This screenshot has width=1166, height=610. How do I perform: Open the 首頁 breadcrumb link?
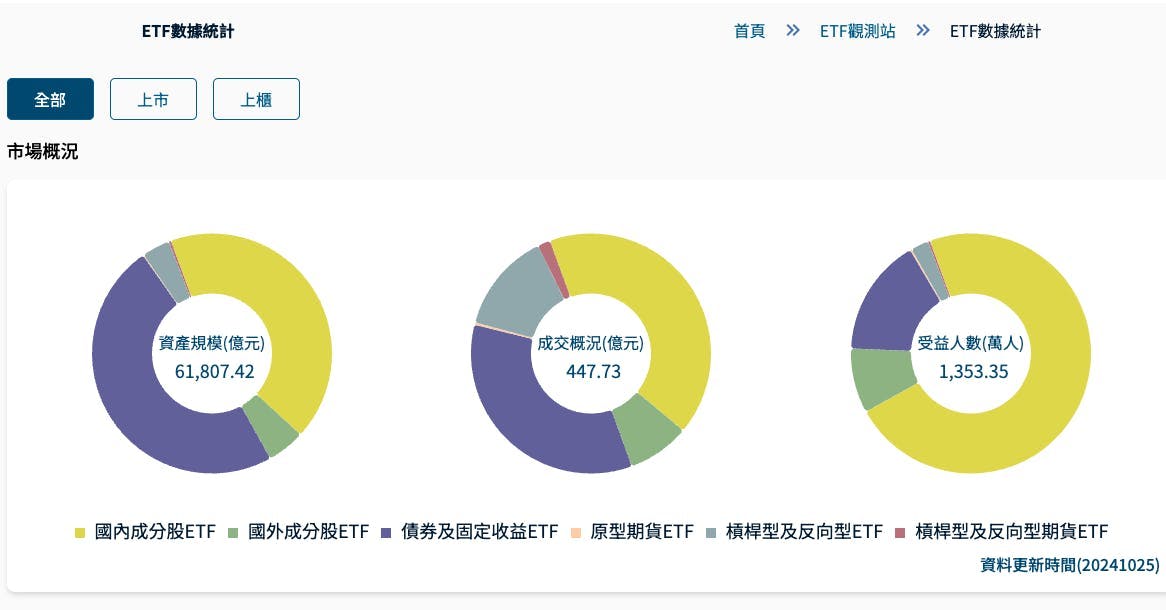coord(749,31)
